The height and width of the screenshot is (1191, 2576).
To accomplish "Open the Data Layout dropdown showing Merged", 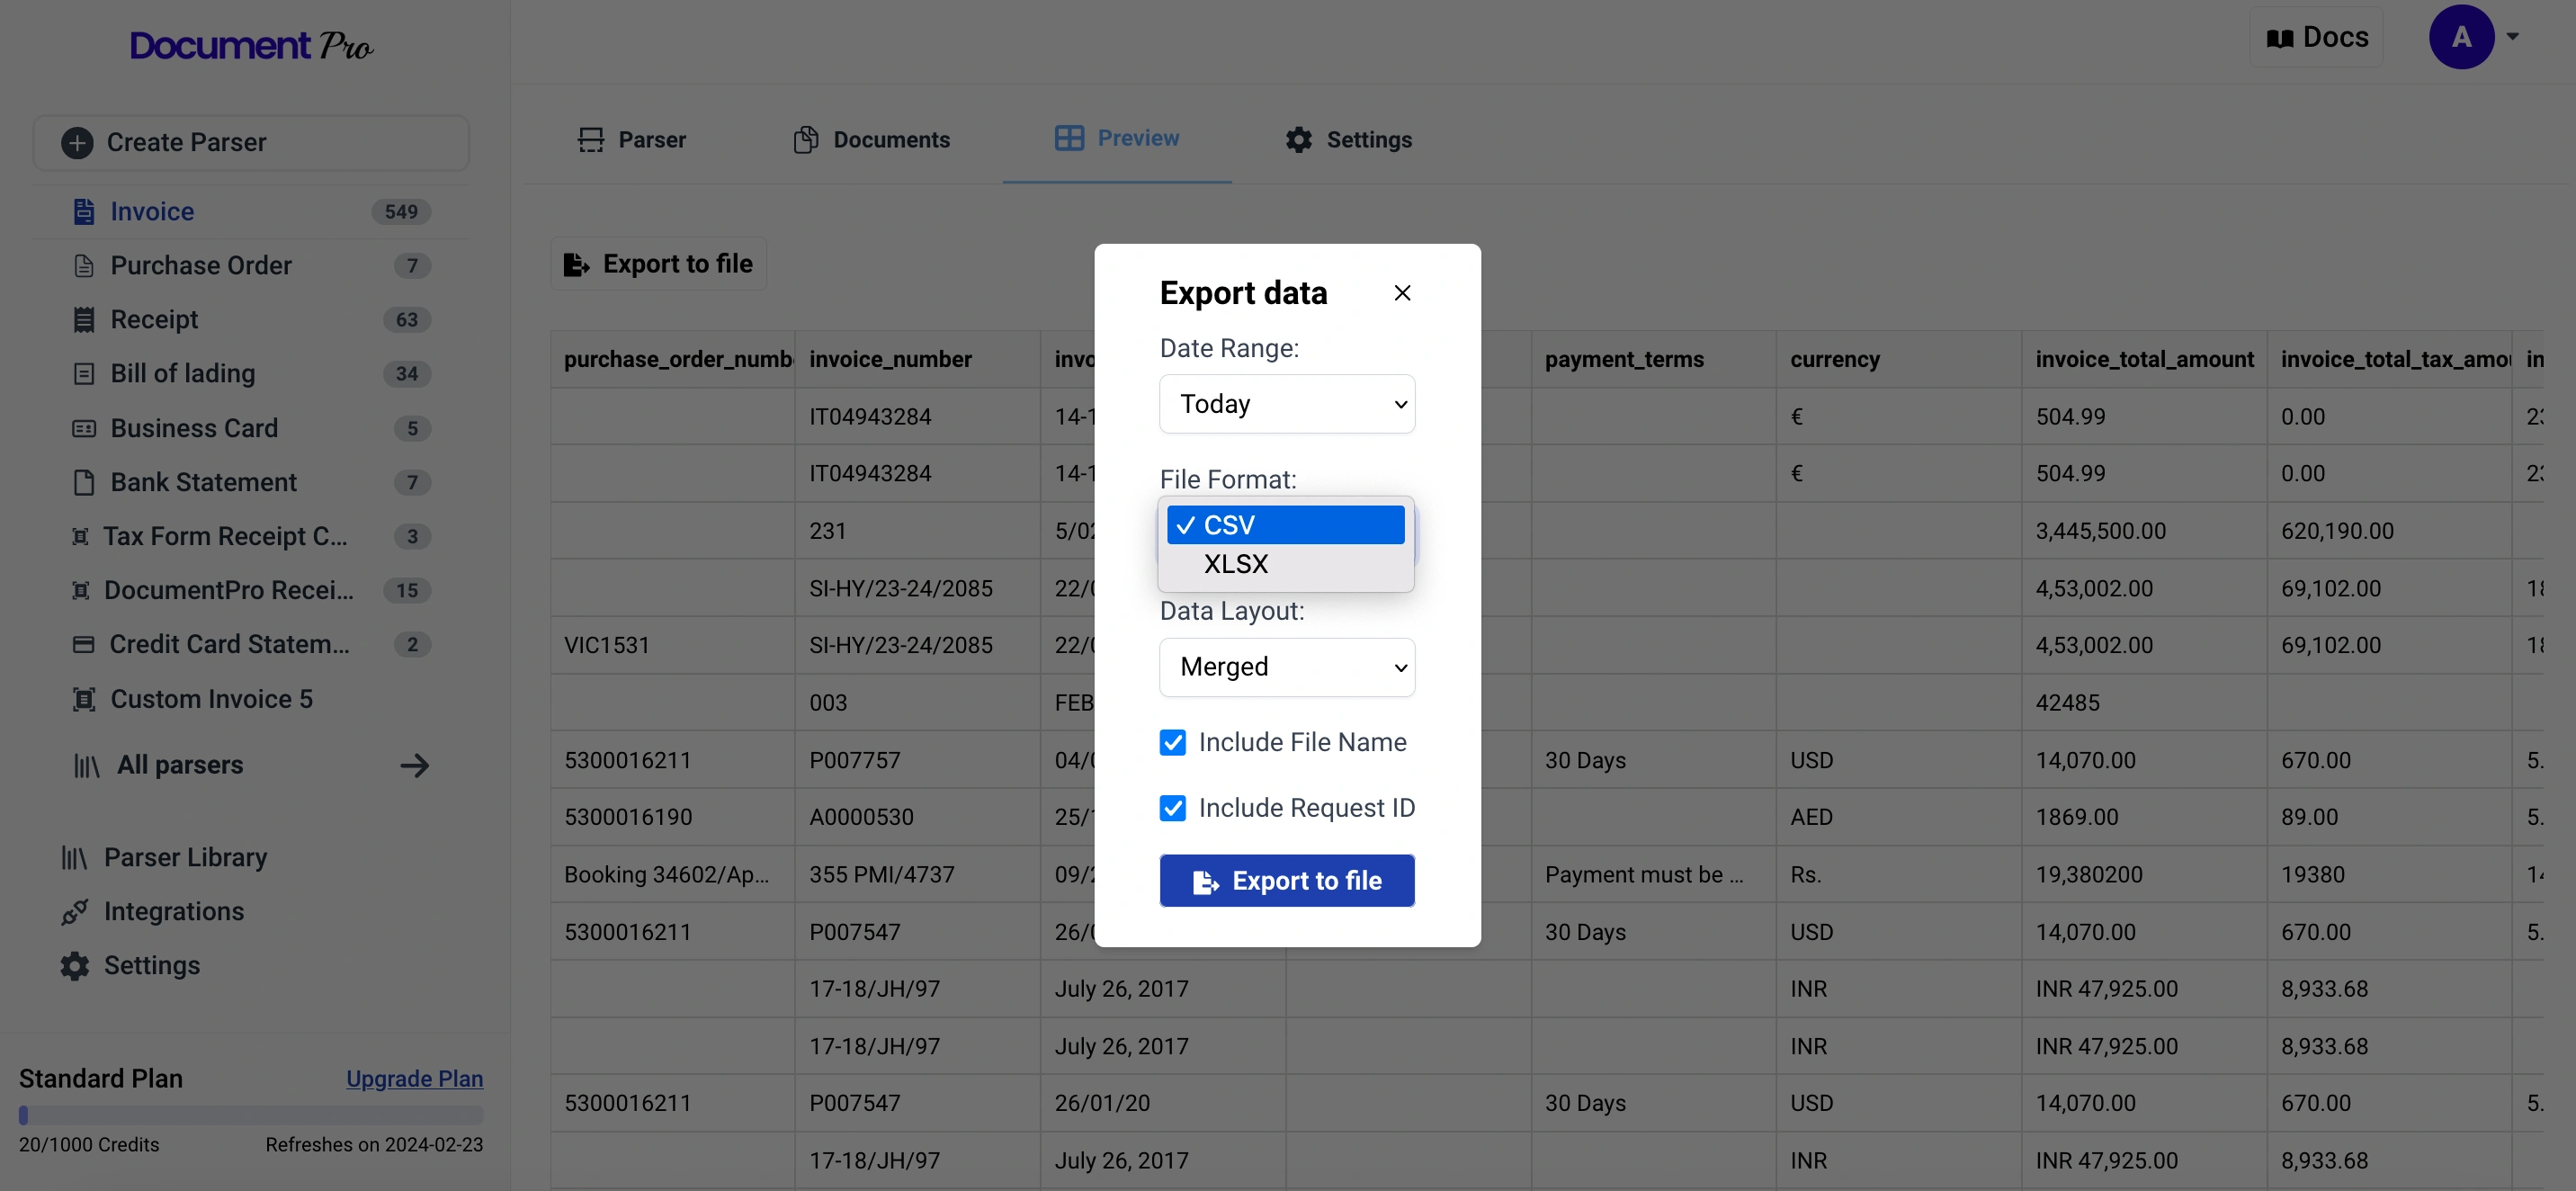I will coord(1287,667).
